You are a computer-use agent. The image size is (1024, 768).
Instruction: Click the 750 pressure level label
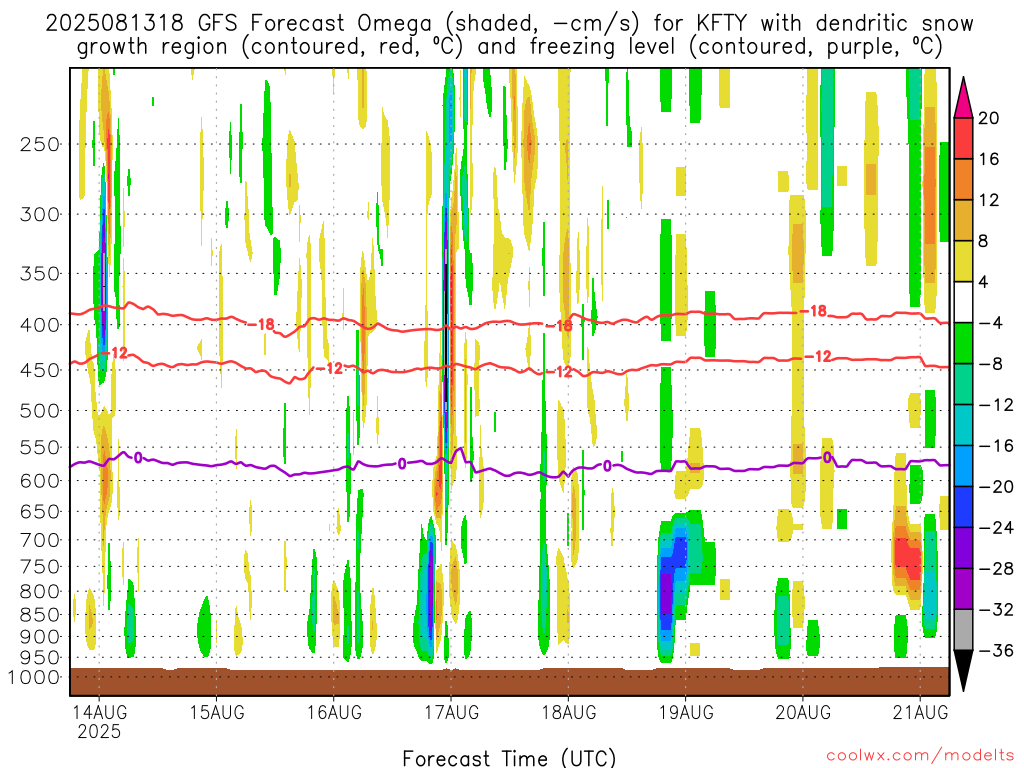[40, 567]
